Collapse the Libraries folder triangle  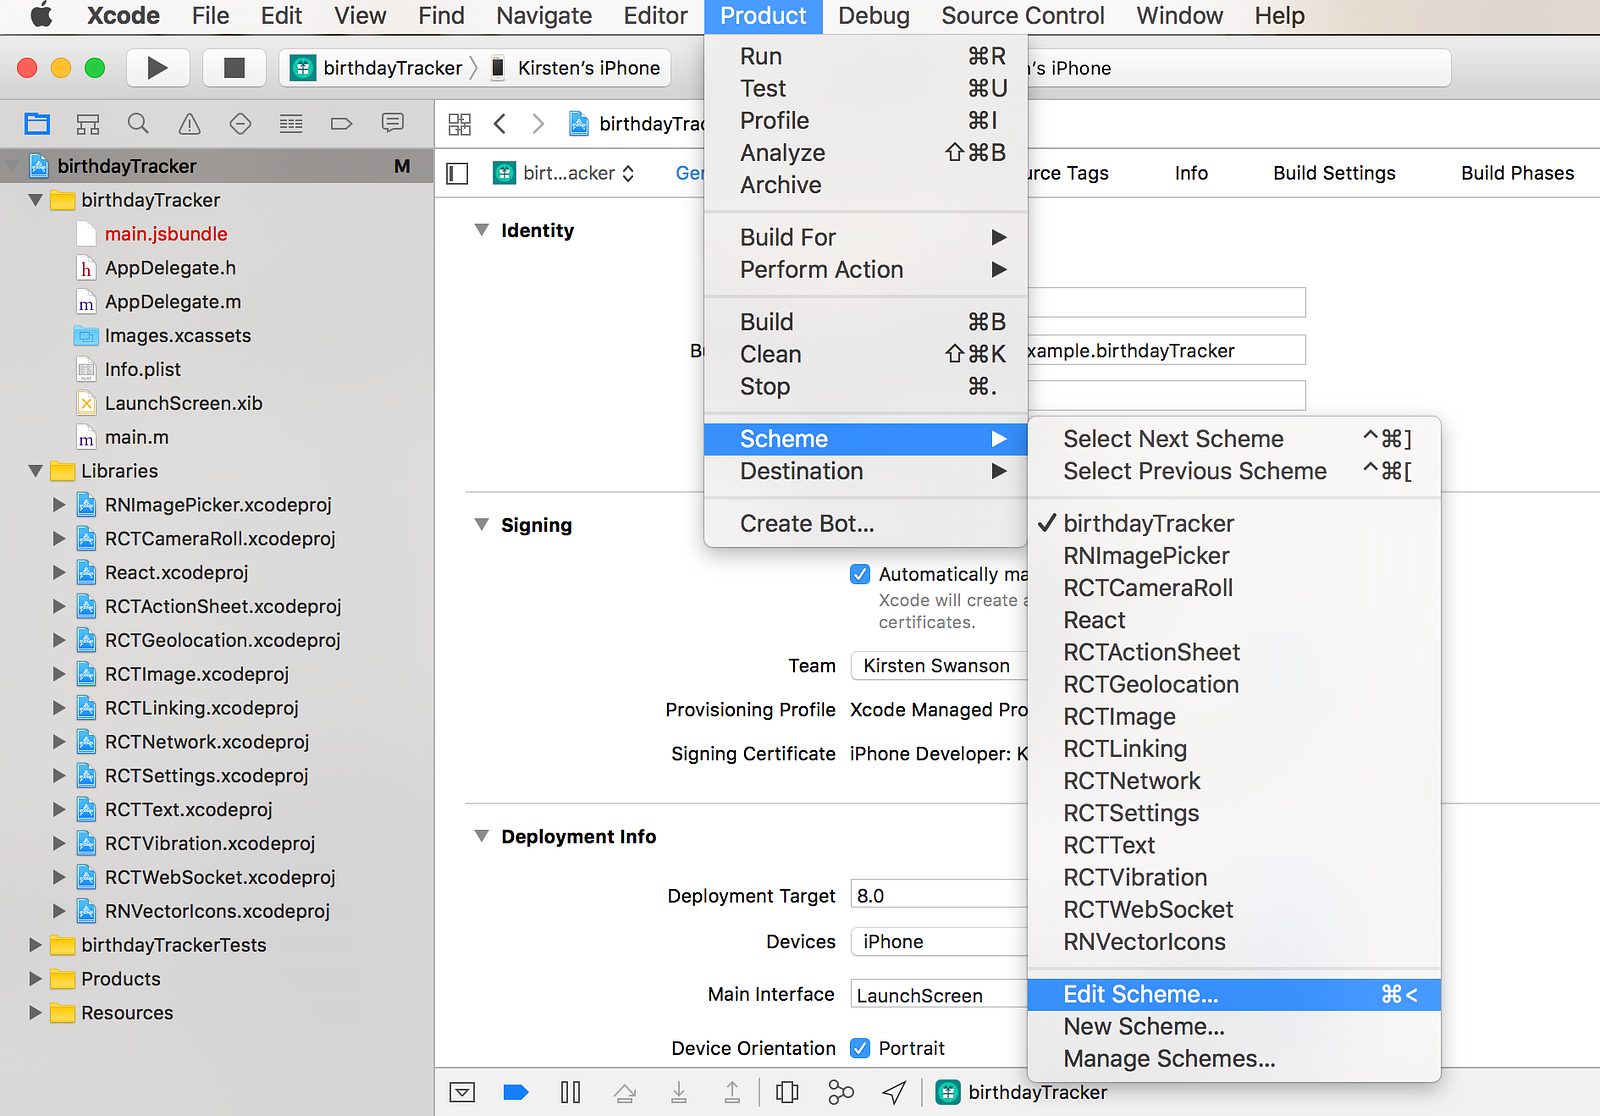pyautogui.click(x=36, y=471)
